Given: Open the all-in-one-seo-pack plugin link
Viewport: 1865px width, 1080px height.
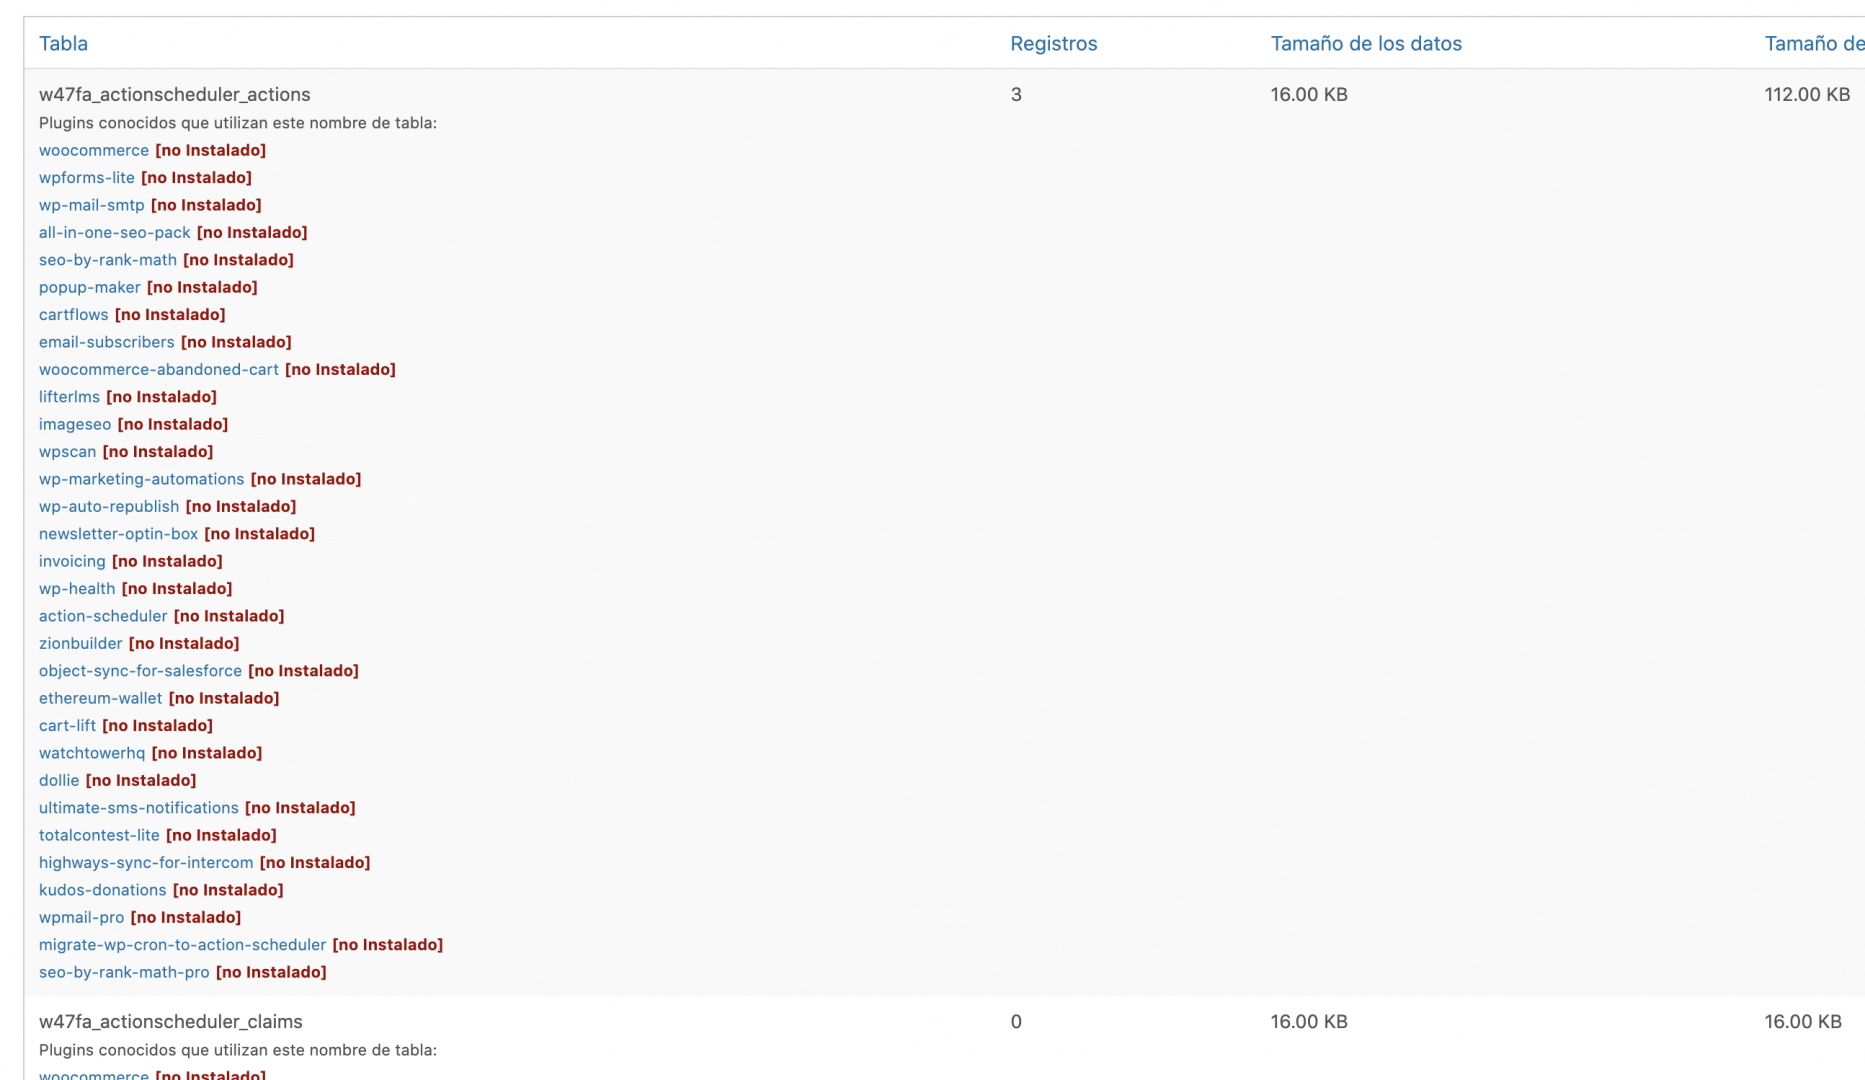Looking at the screenshot, I should [115, 232].
